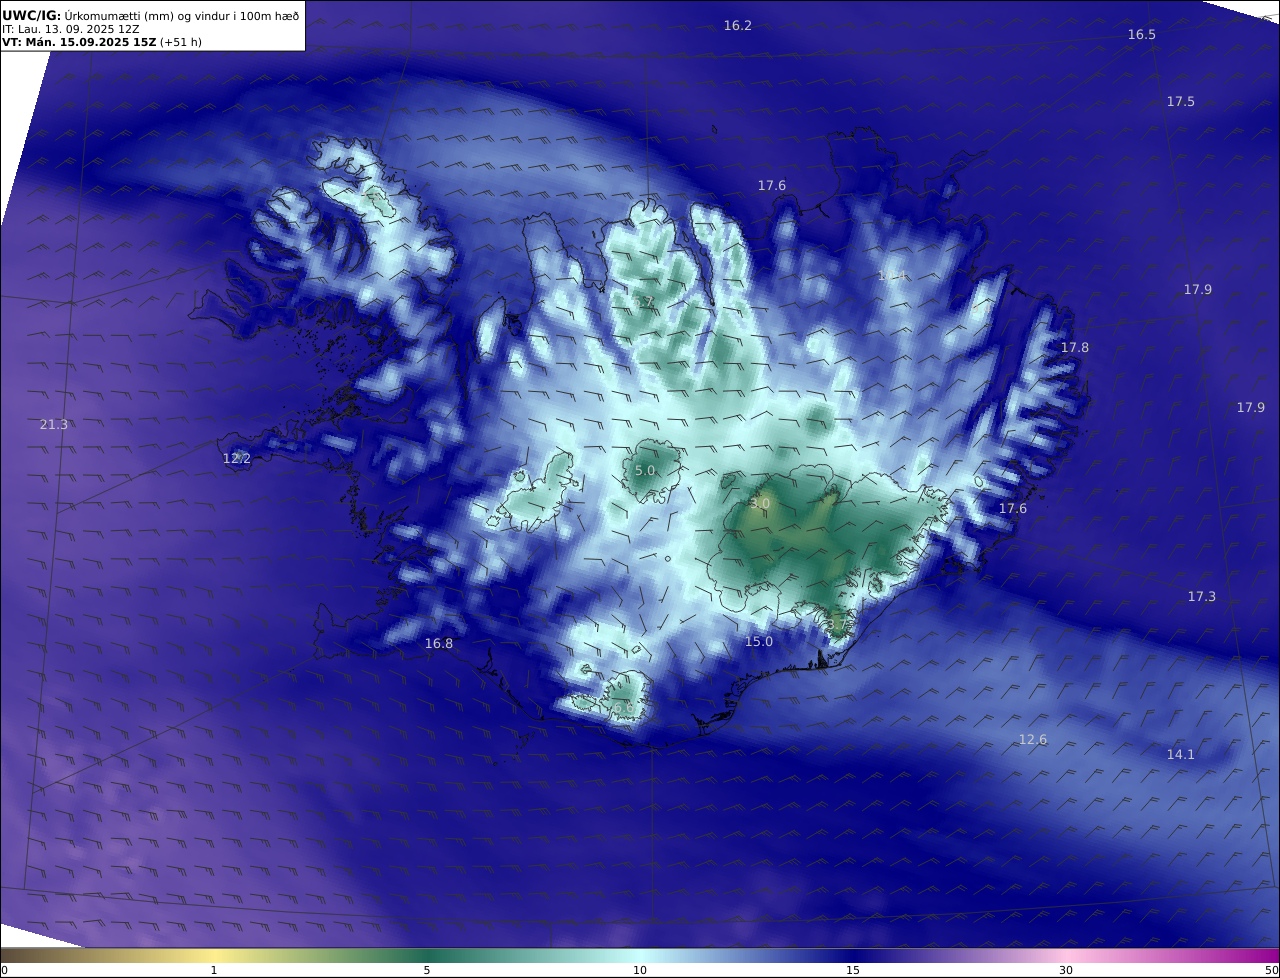
Task: Click the 5.0 value on Hofsjökull glacier
Action: (645, 470)
